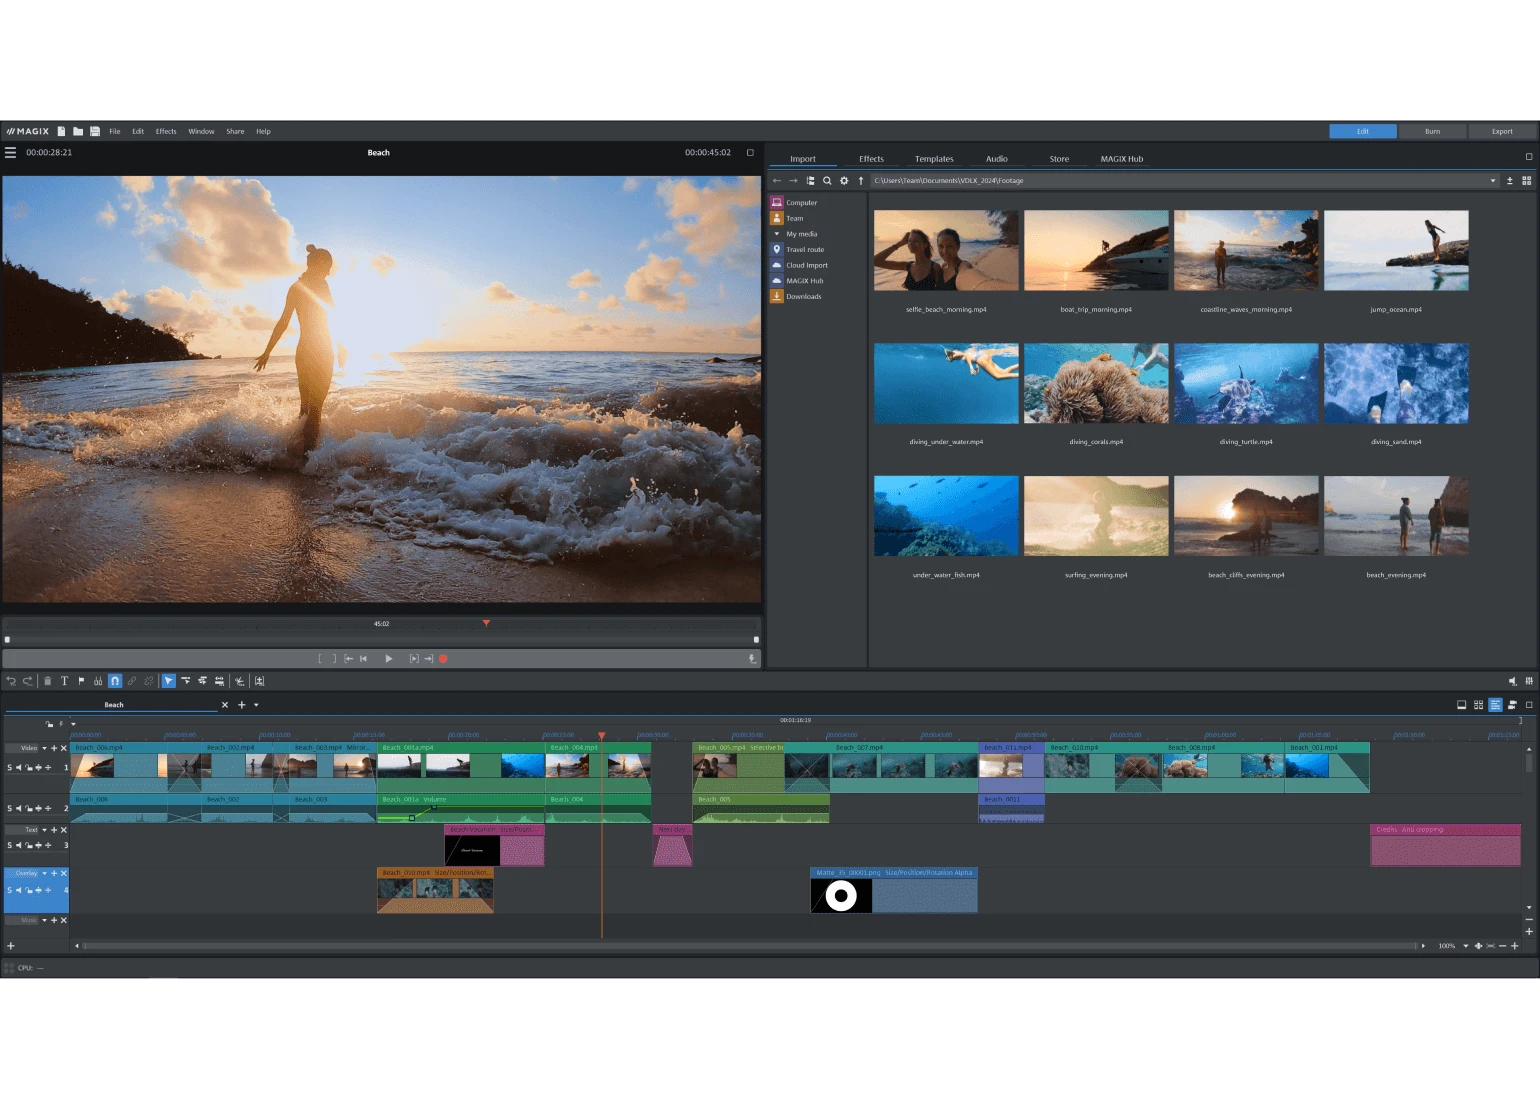Toggle solo on track 2

click(10, 808)
